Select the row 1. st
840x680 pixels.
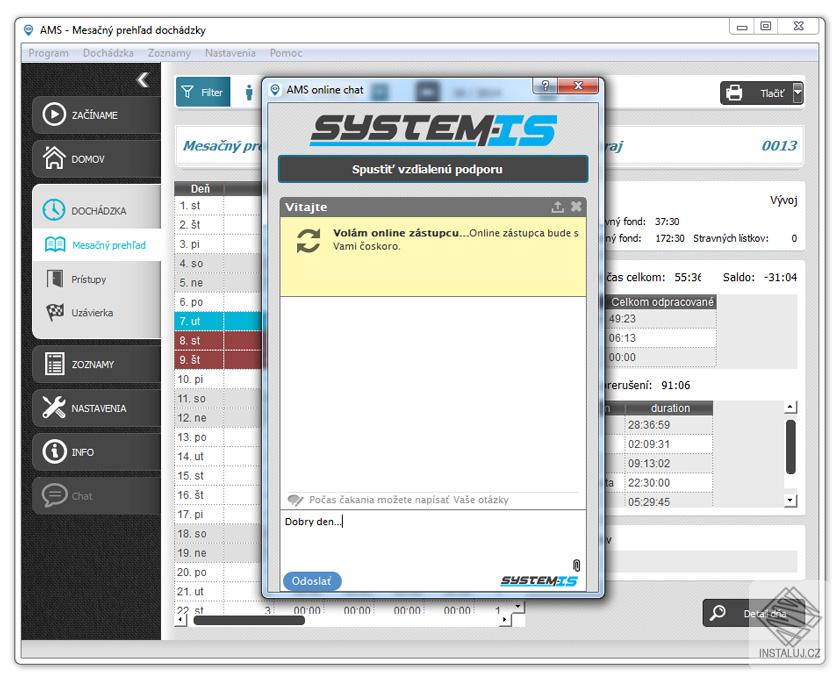coord(219,205)
